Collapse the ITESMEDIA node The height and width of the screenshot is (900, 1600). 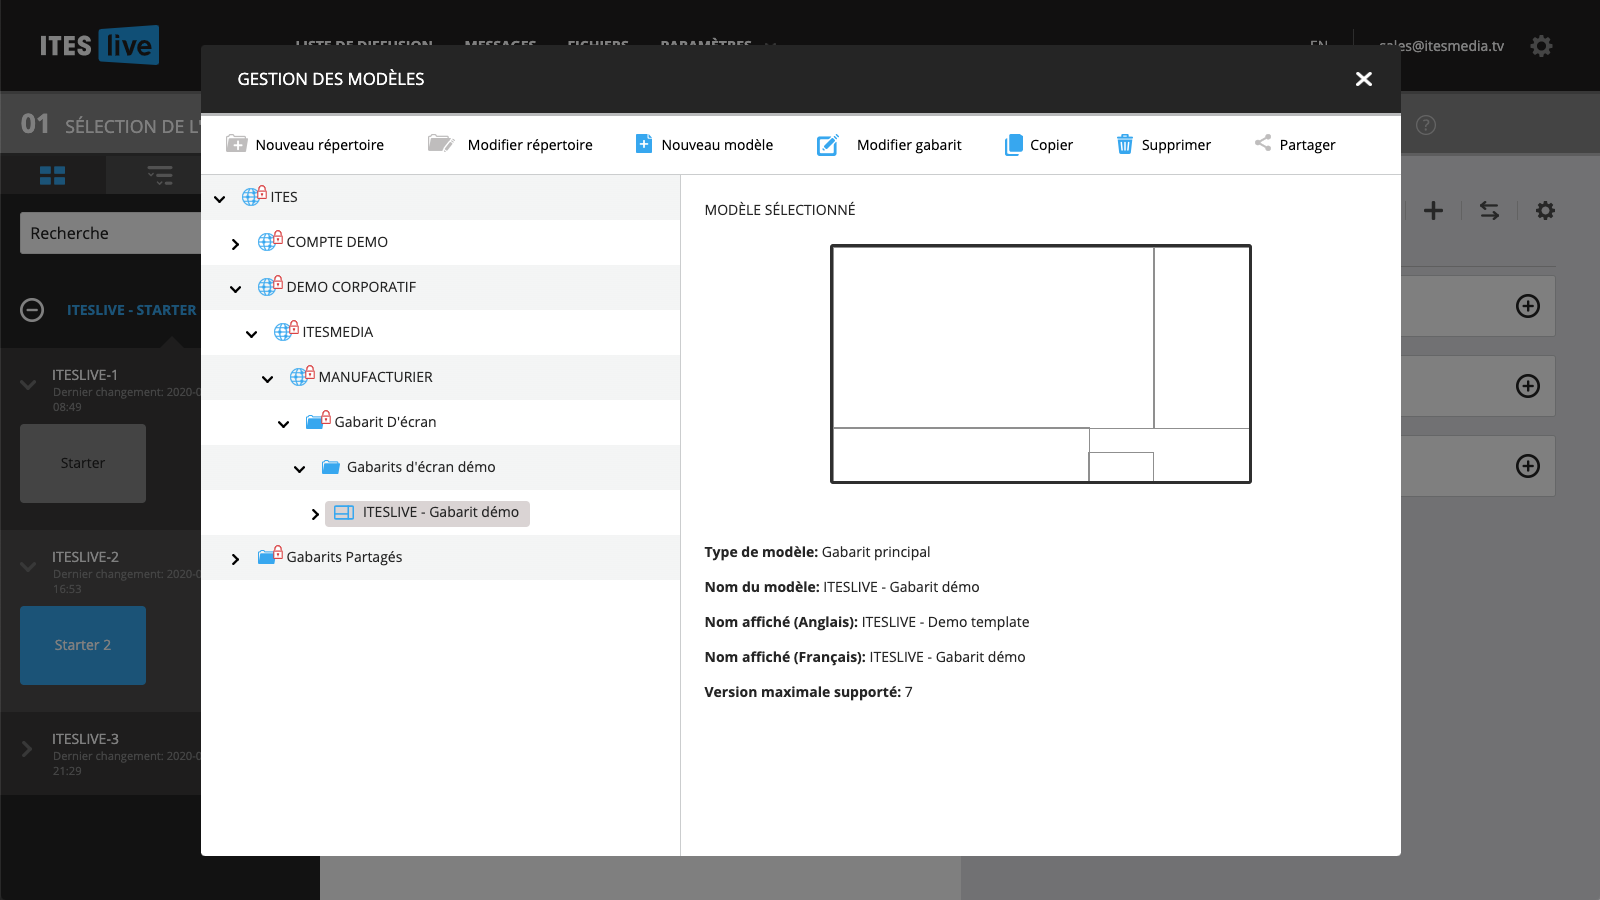(252, 333)
